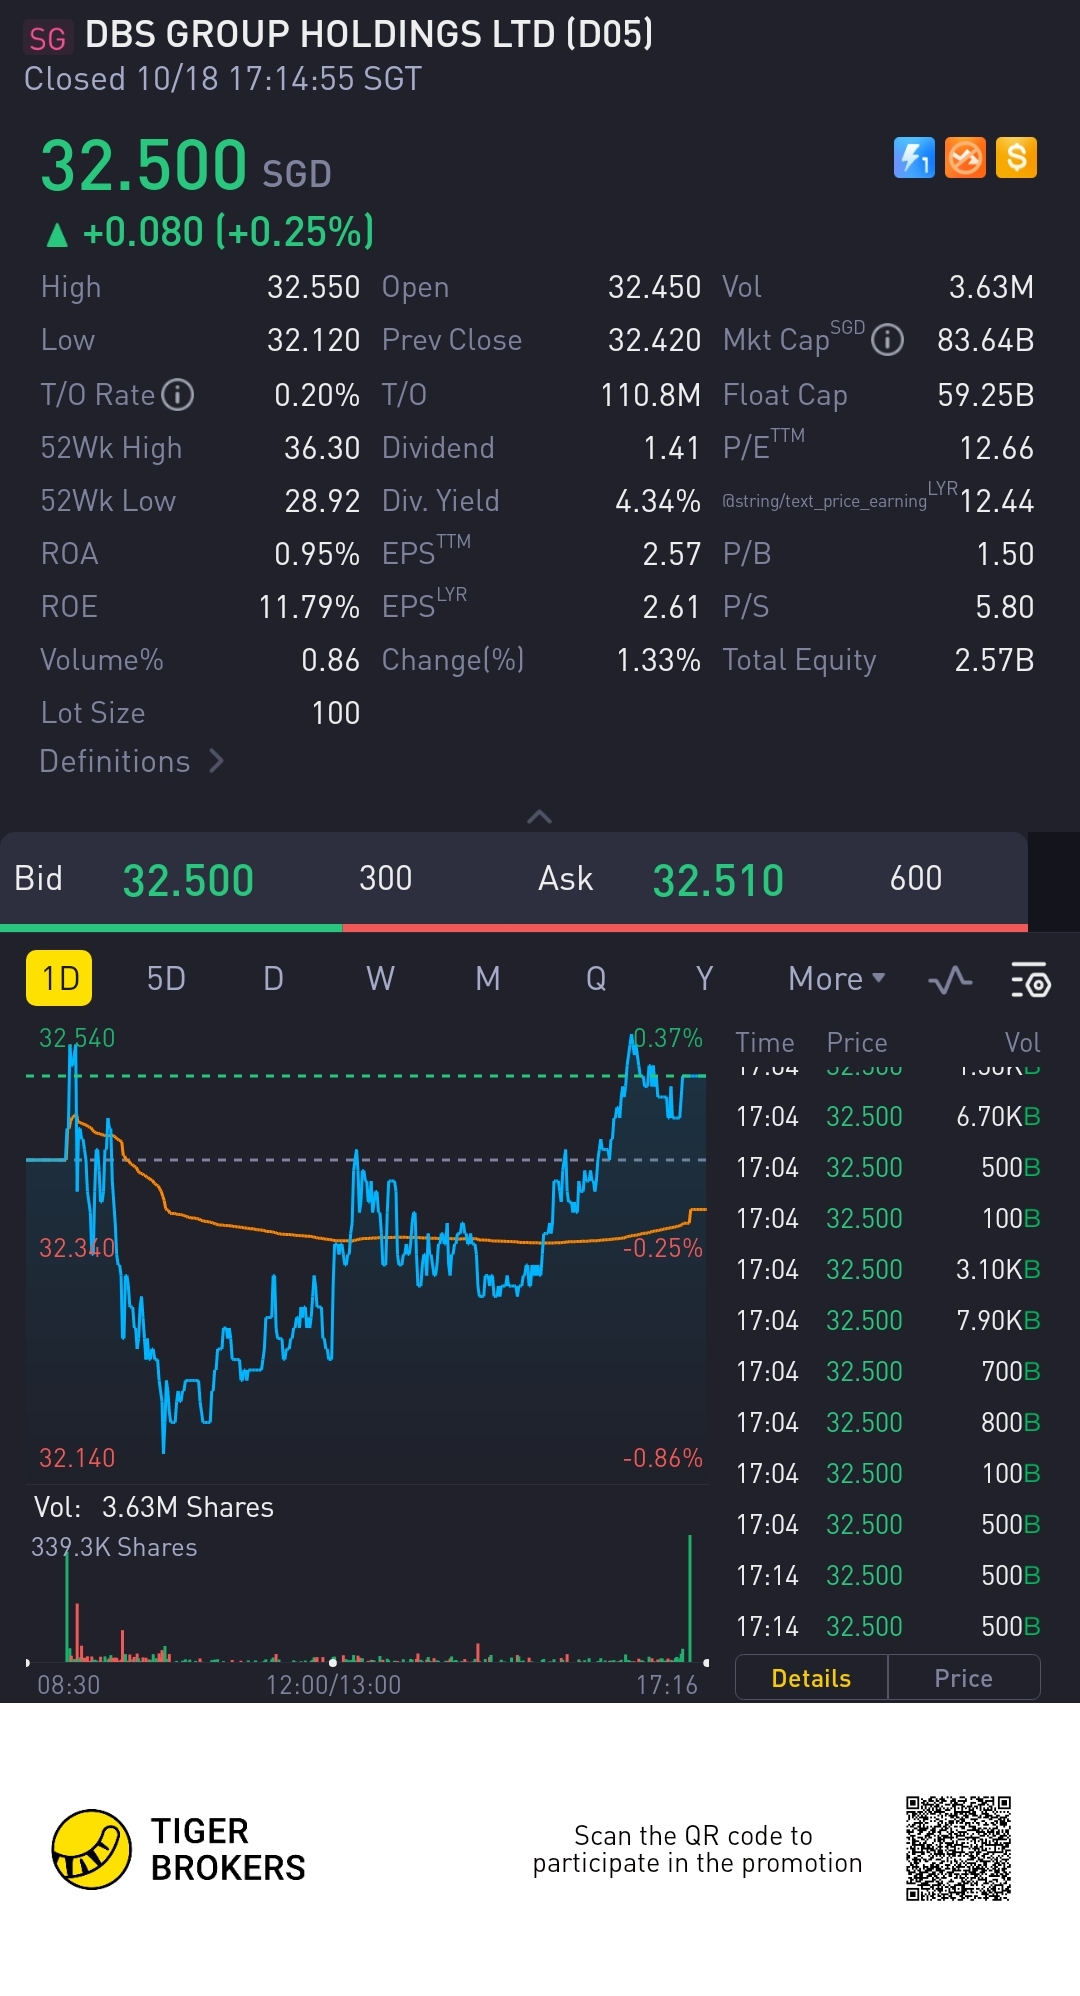
Task: Tap the P/B value 1.50
Action: point(1005,554)
